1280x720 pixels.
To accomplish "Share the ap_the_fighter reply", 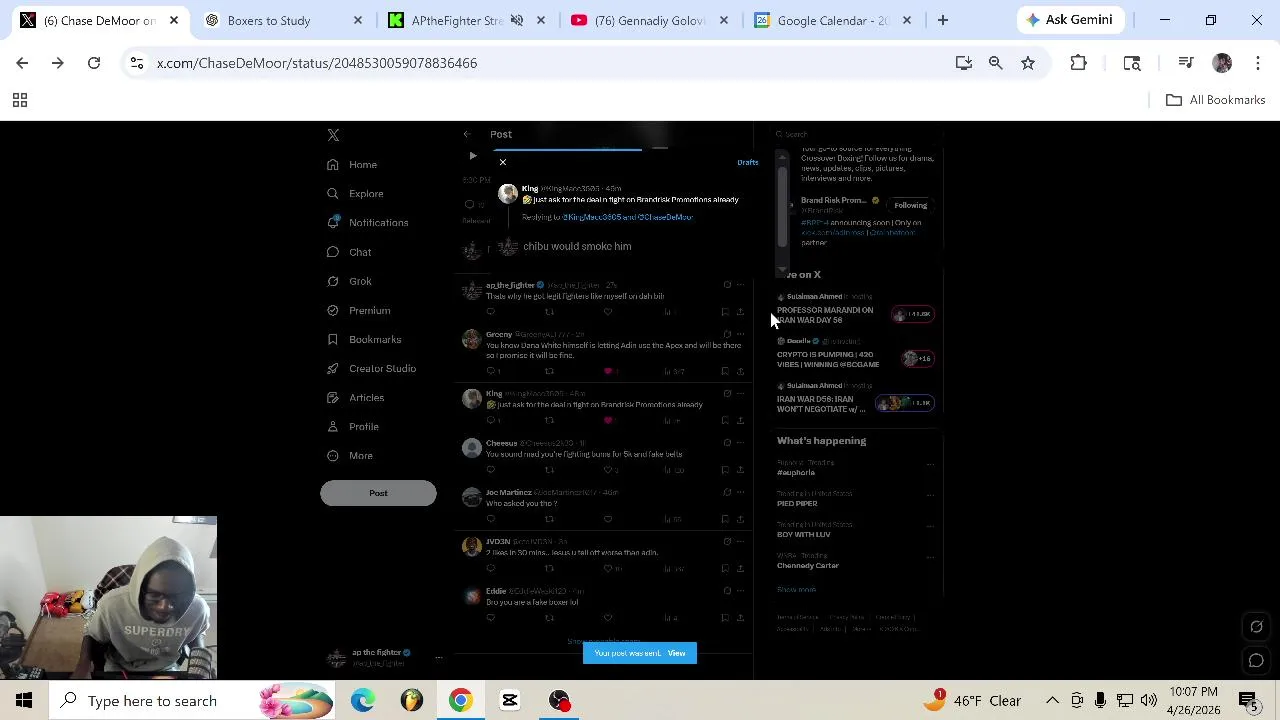I will pos(740,312).
